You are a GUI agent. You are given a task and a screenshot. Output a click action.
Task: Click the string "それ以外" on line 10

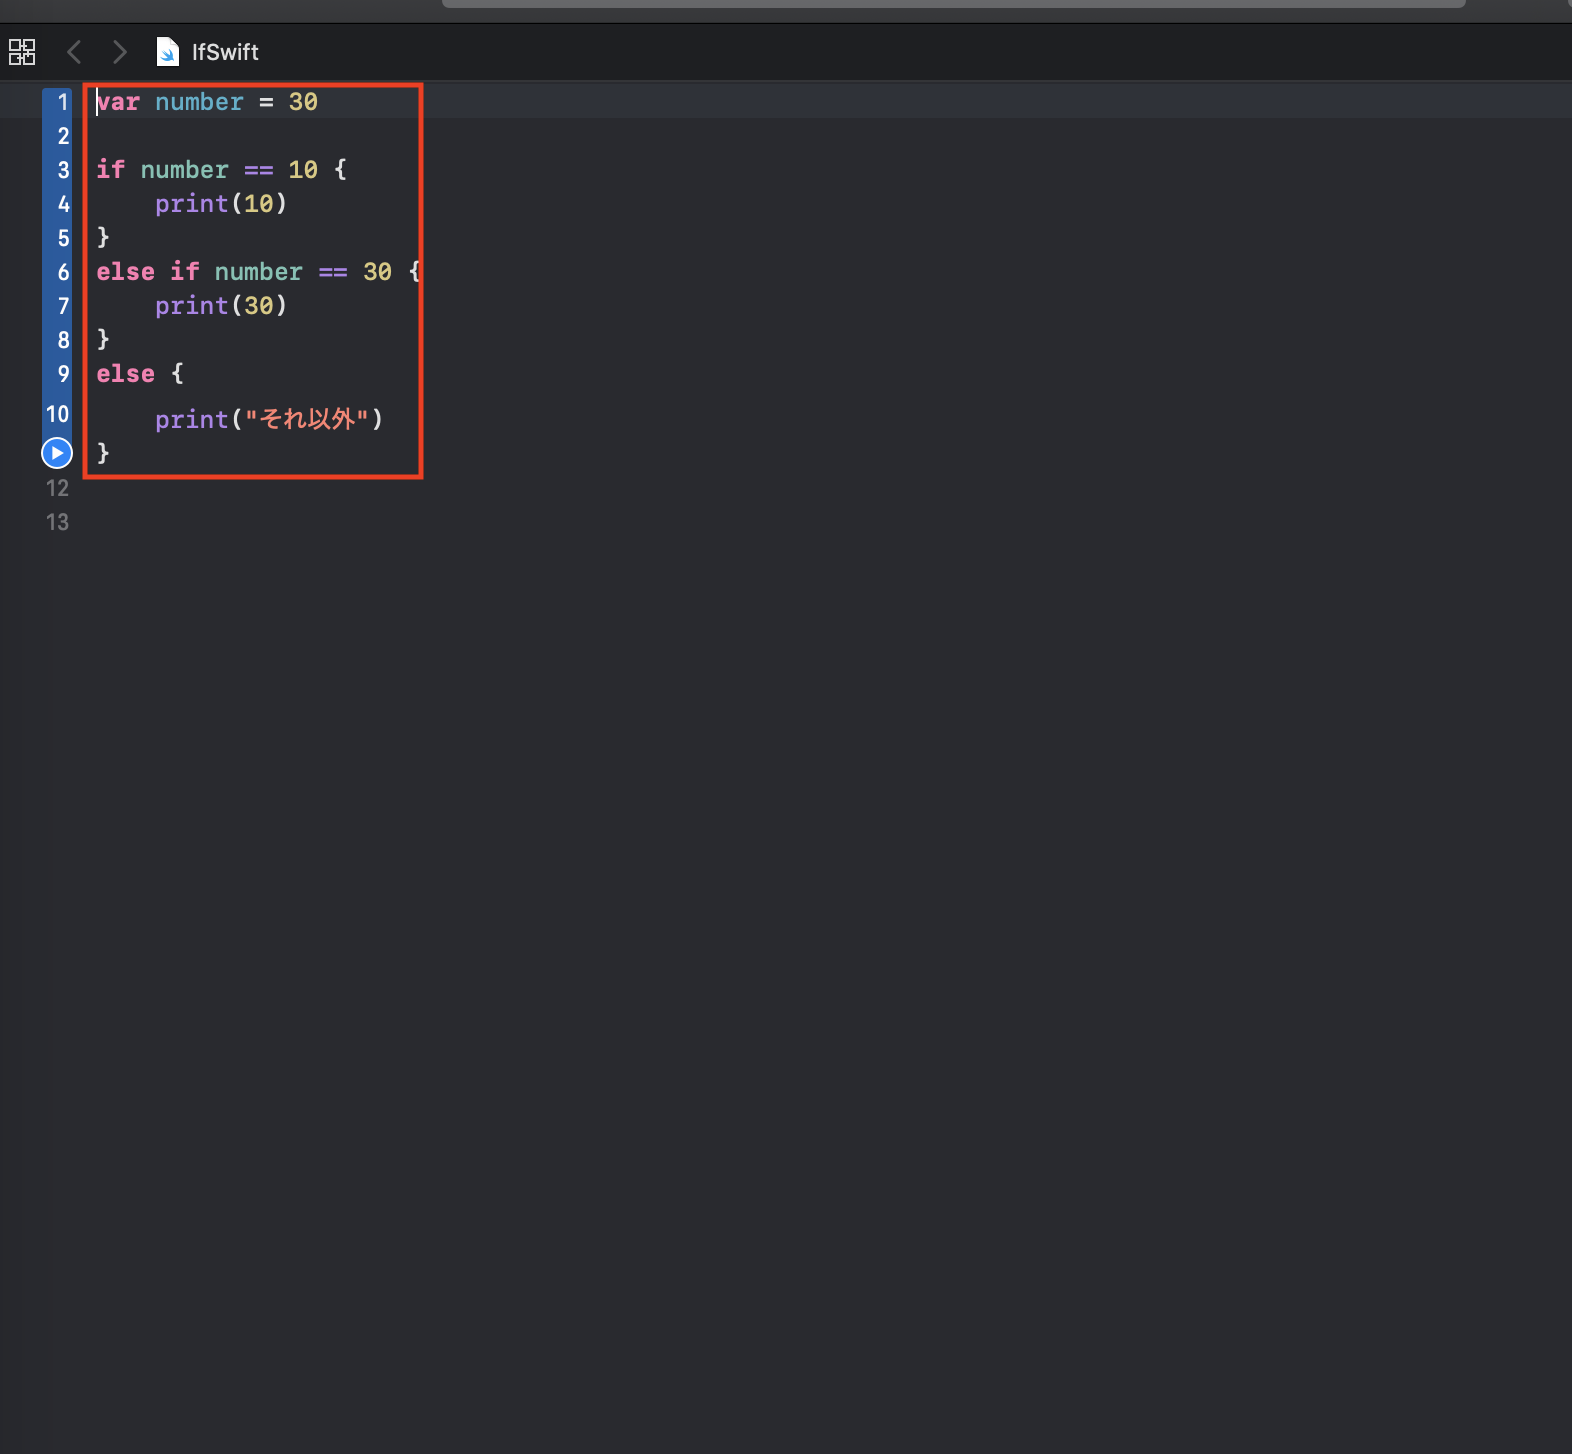(x=307, y=419)
